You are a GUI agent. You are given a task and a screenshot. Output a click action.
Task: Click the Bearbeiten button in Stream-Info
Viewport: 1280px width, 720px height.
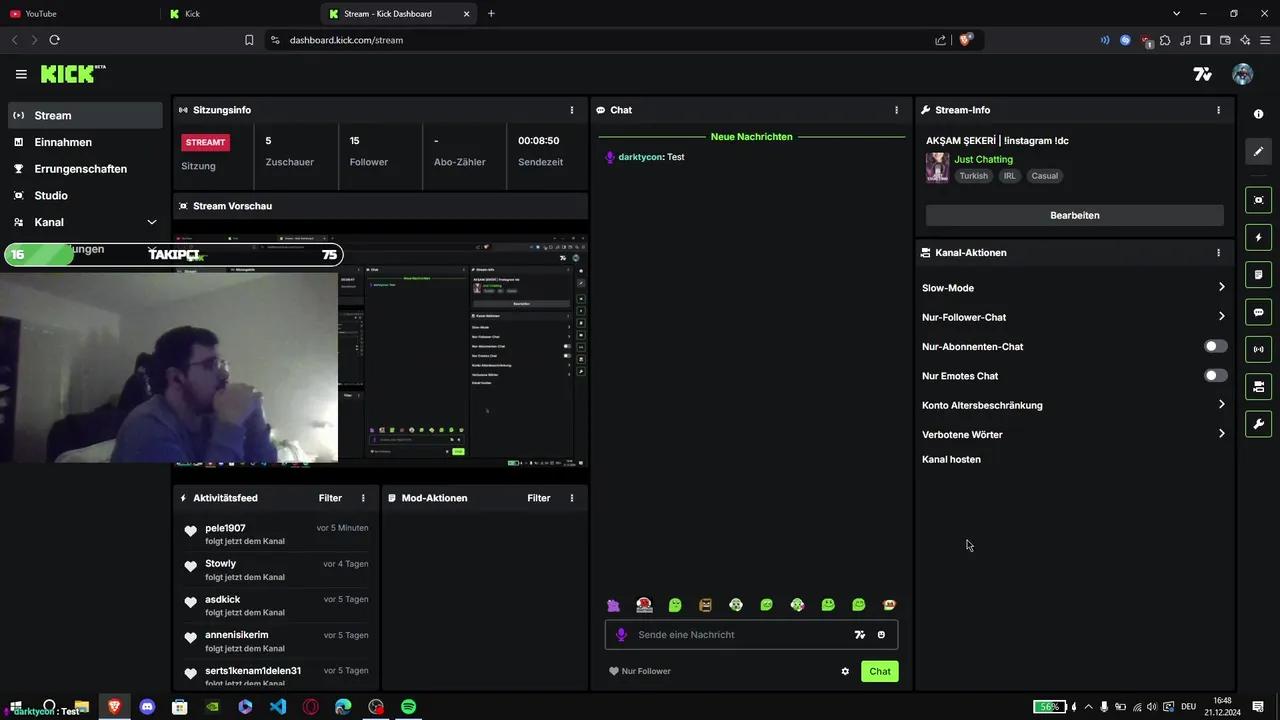pos(1075,215)
